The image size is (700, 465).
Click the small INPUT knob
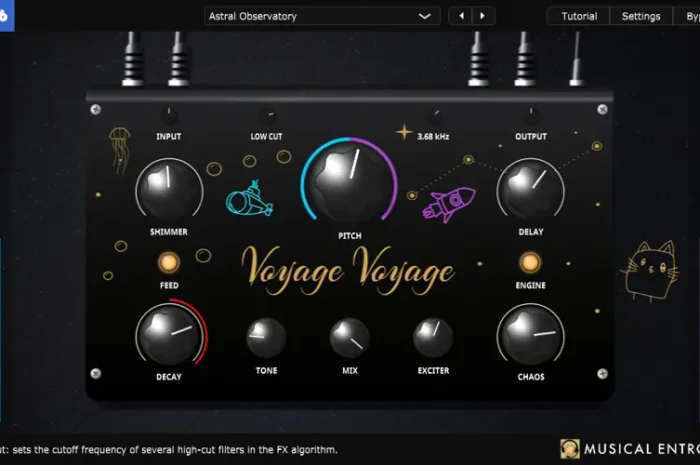pos(169,116)
